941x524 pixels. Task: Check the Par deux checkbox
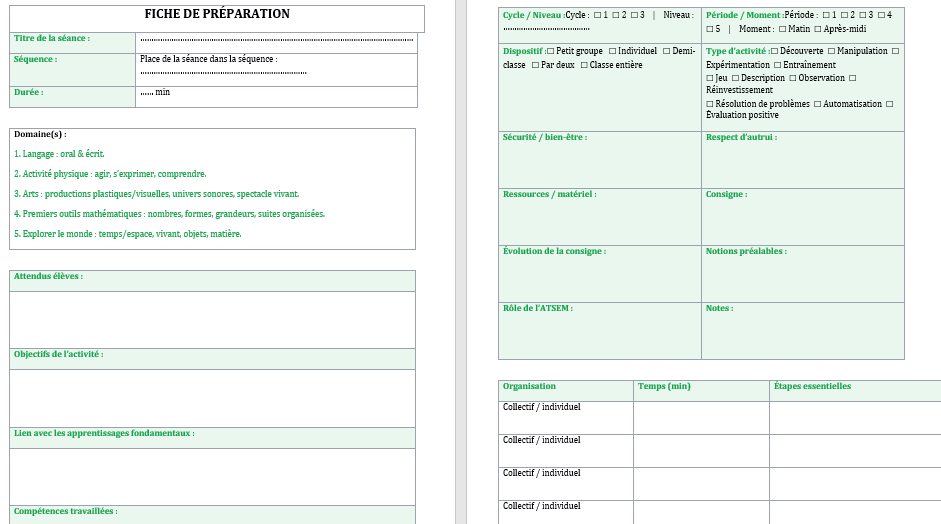(535, 65)
